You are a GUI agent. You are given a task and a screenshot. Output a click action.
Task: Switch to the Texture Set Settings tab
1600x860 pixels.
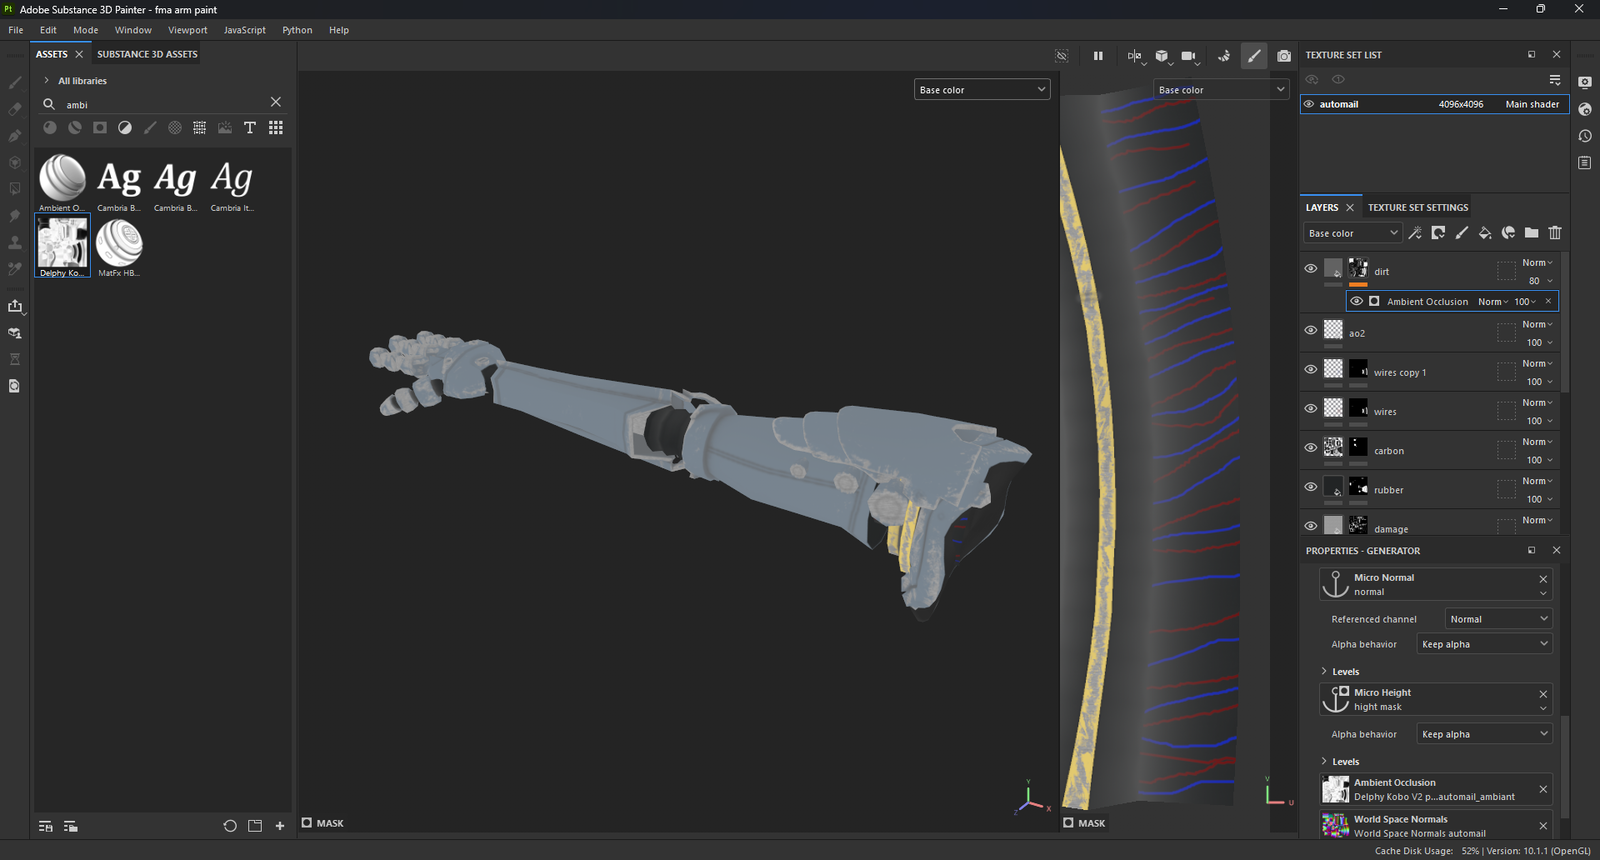point(1418,208)
